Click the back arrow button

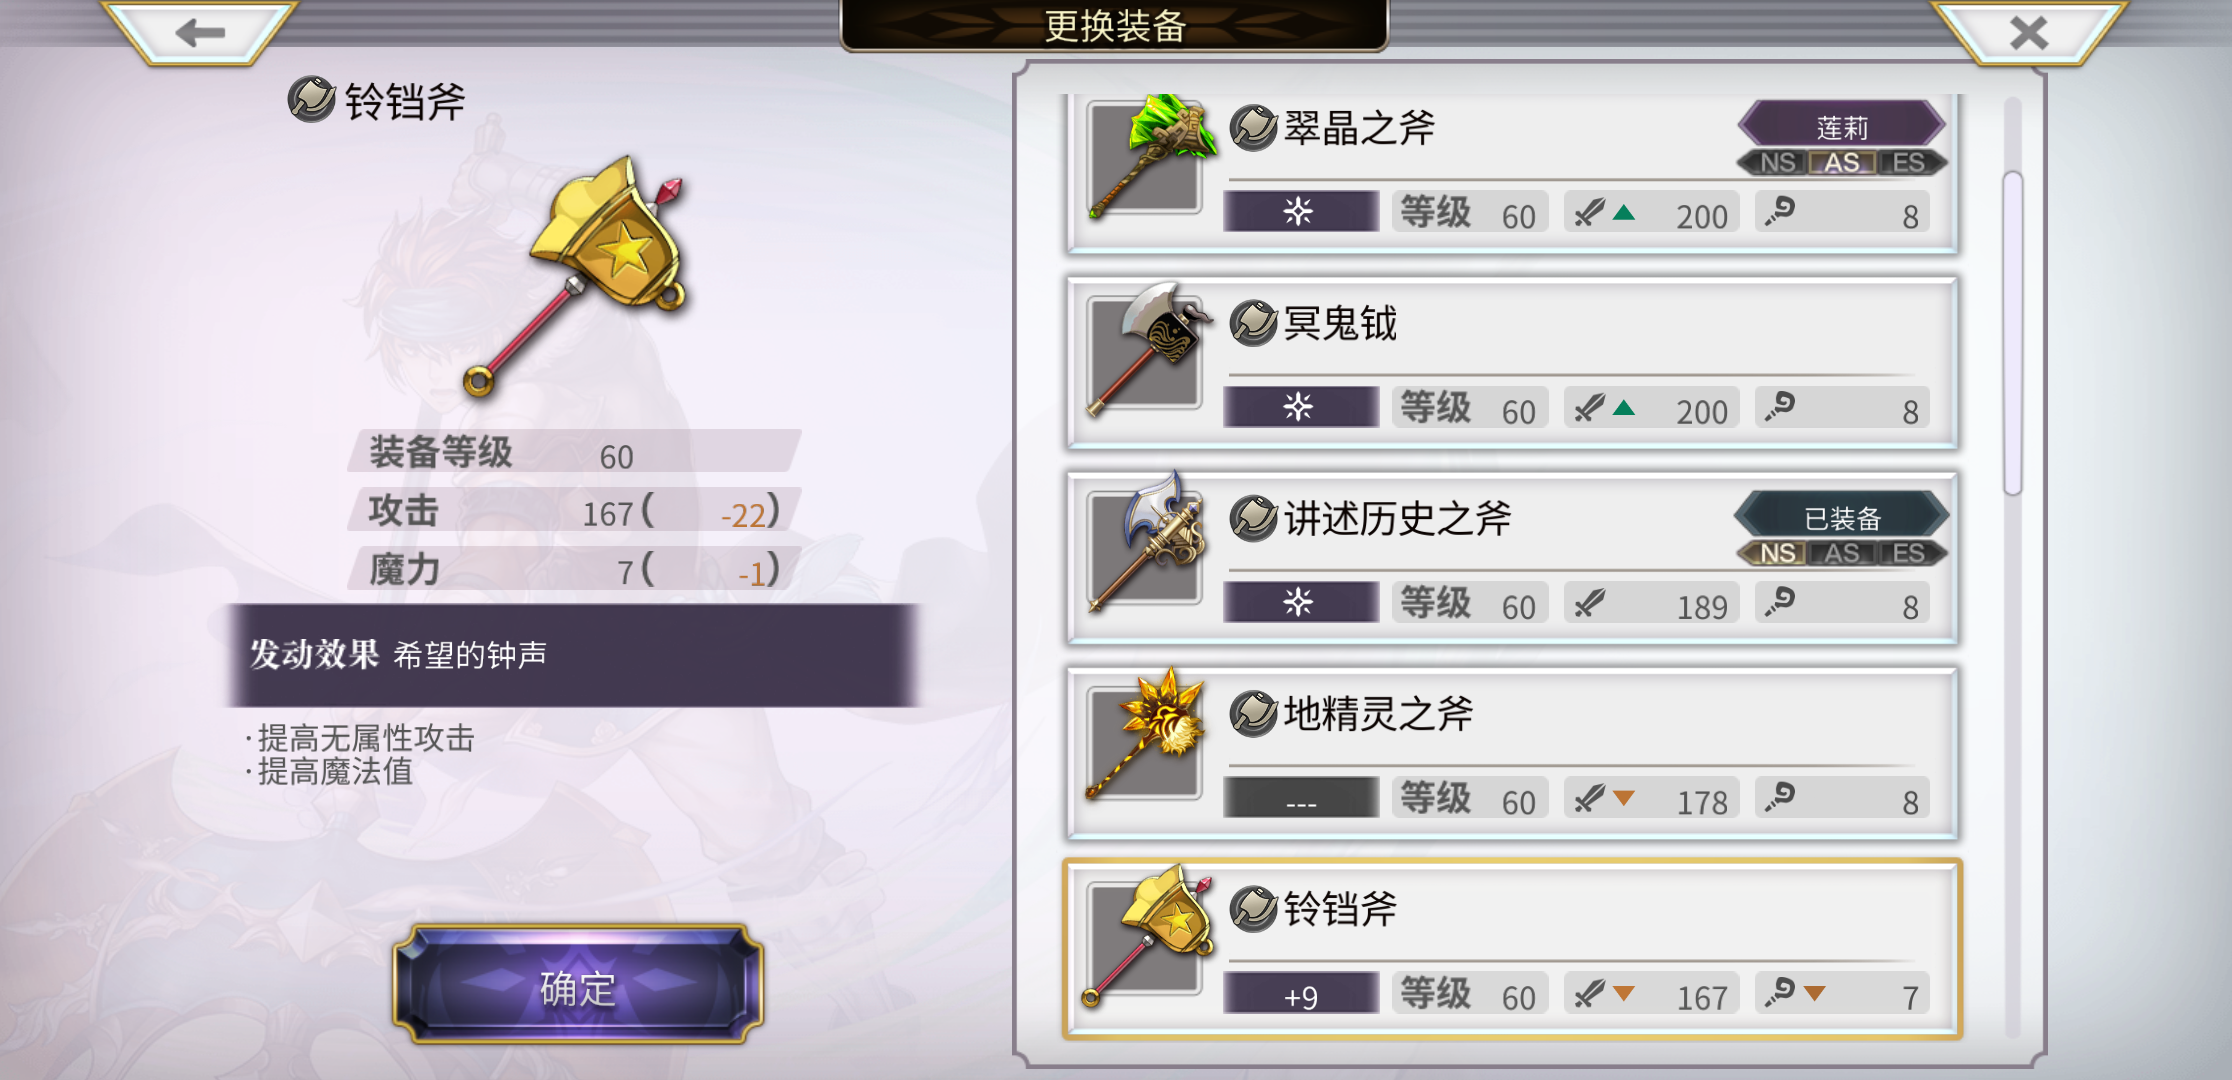200,32
